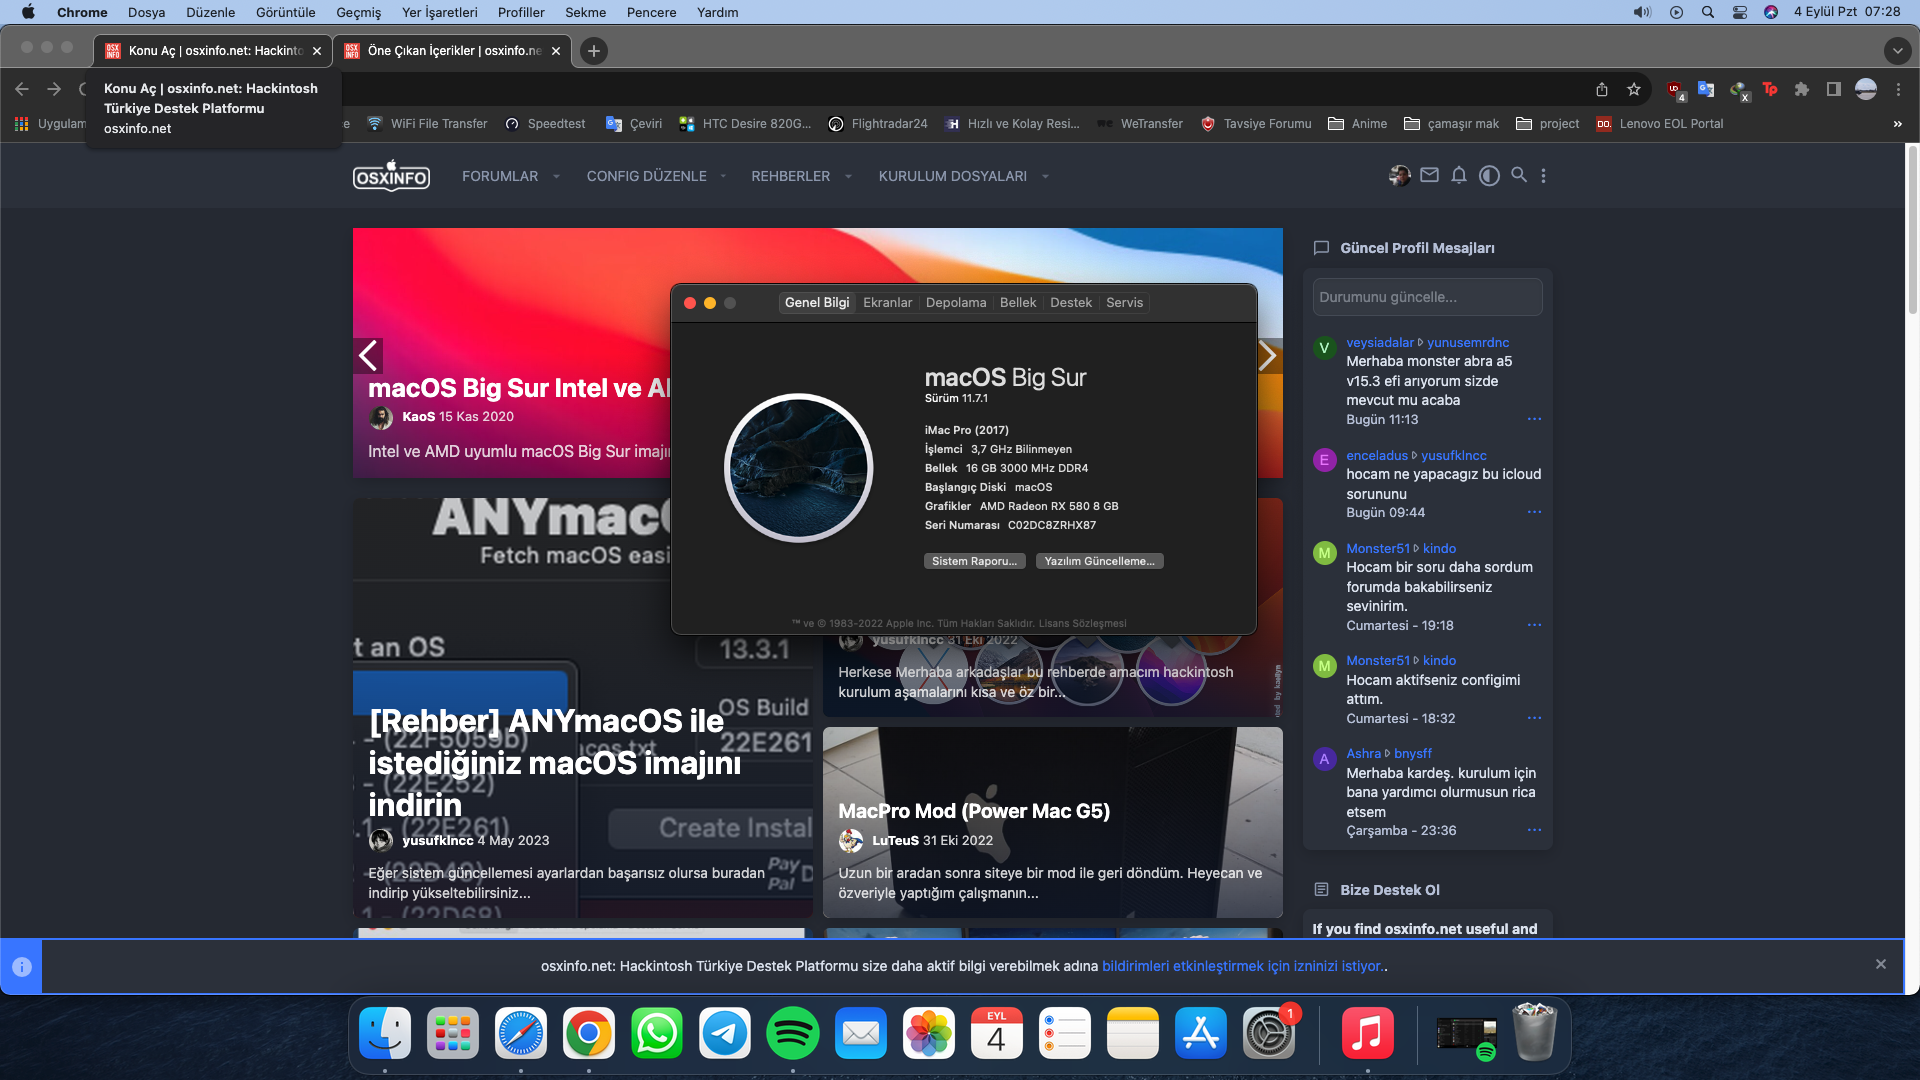The image size is (1920, 1080).
Task: Open the notifications bell icon
Action: 1459,175
